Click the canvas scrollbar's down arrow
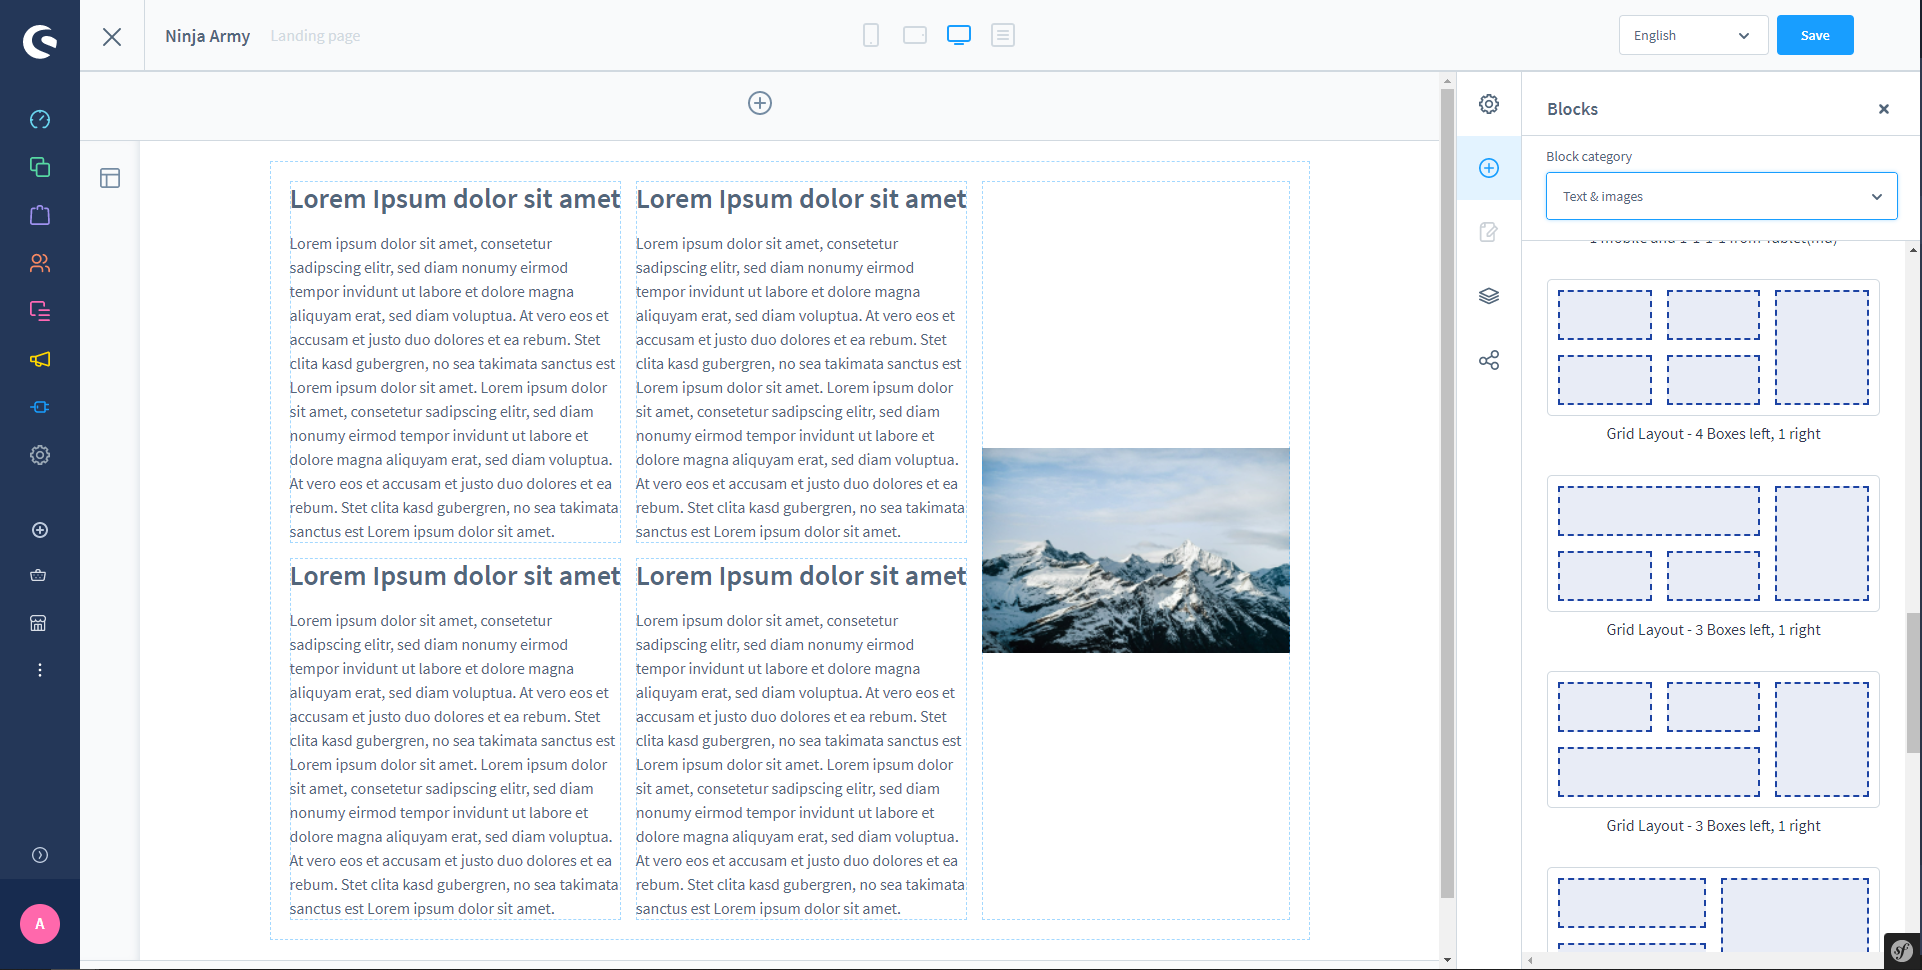1922x970 pixels. point(1447,960)
